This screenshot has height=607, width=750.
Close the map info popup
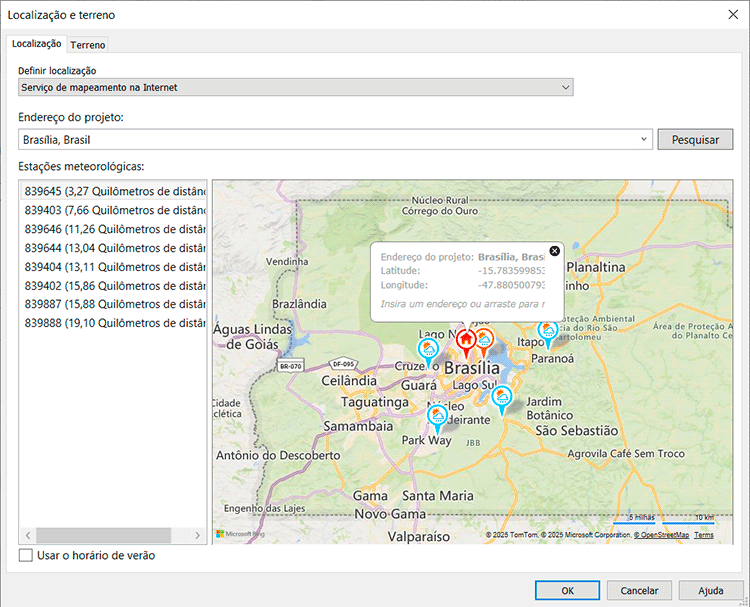555,251
